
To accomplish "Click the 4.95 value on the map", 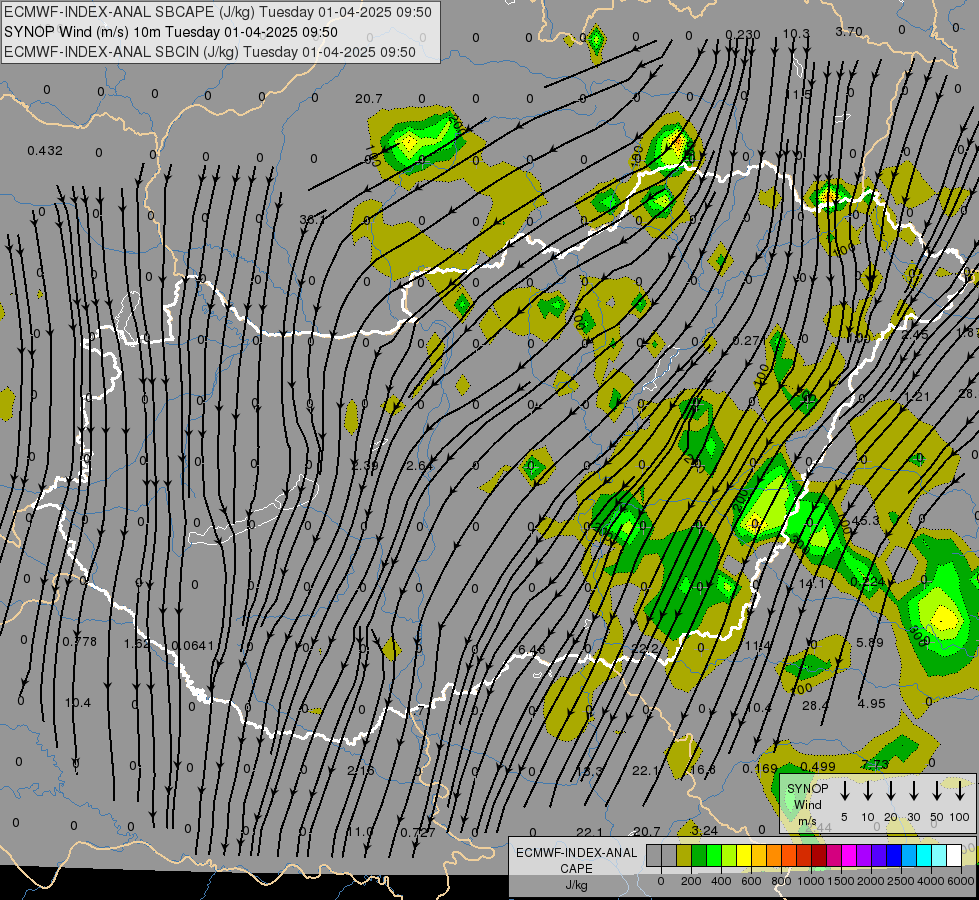I will coord(872,703).
